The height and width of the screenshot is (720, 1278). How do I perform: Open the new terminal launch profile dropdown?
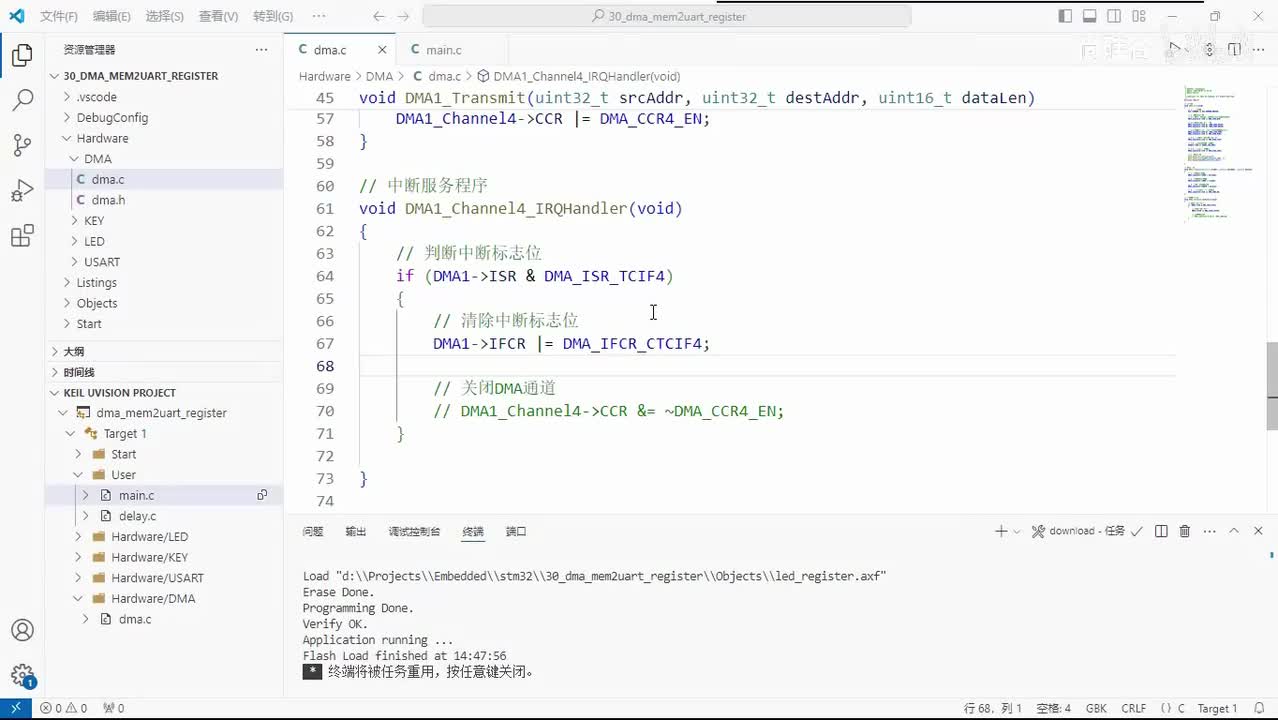1017,531
